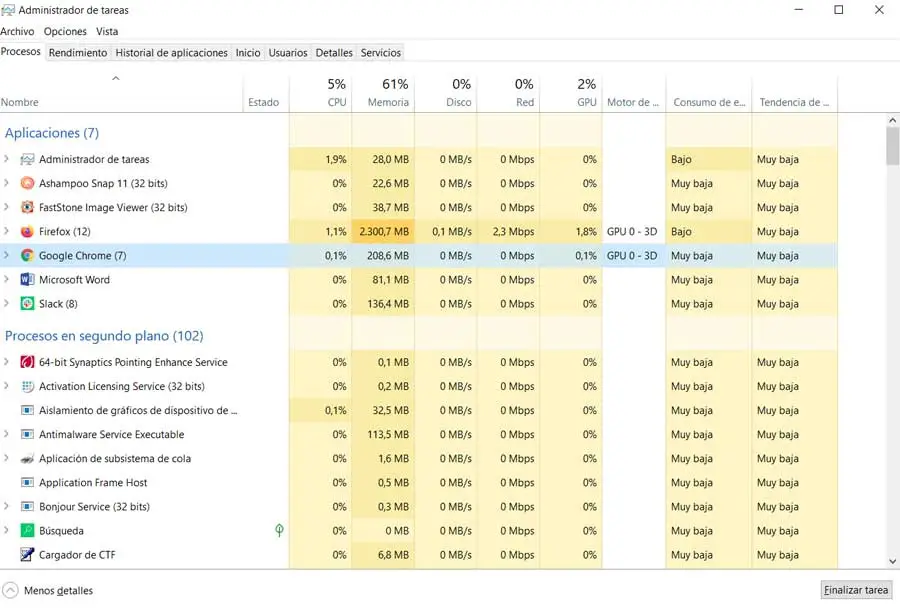Click the Firefox process icon

[x=27, y=232]
